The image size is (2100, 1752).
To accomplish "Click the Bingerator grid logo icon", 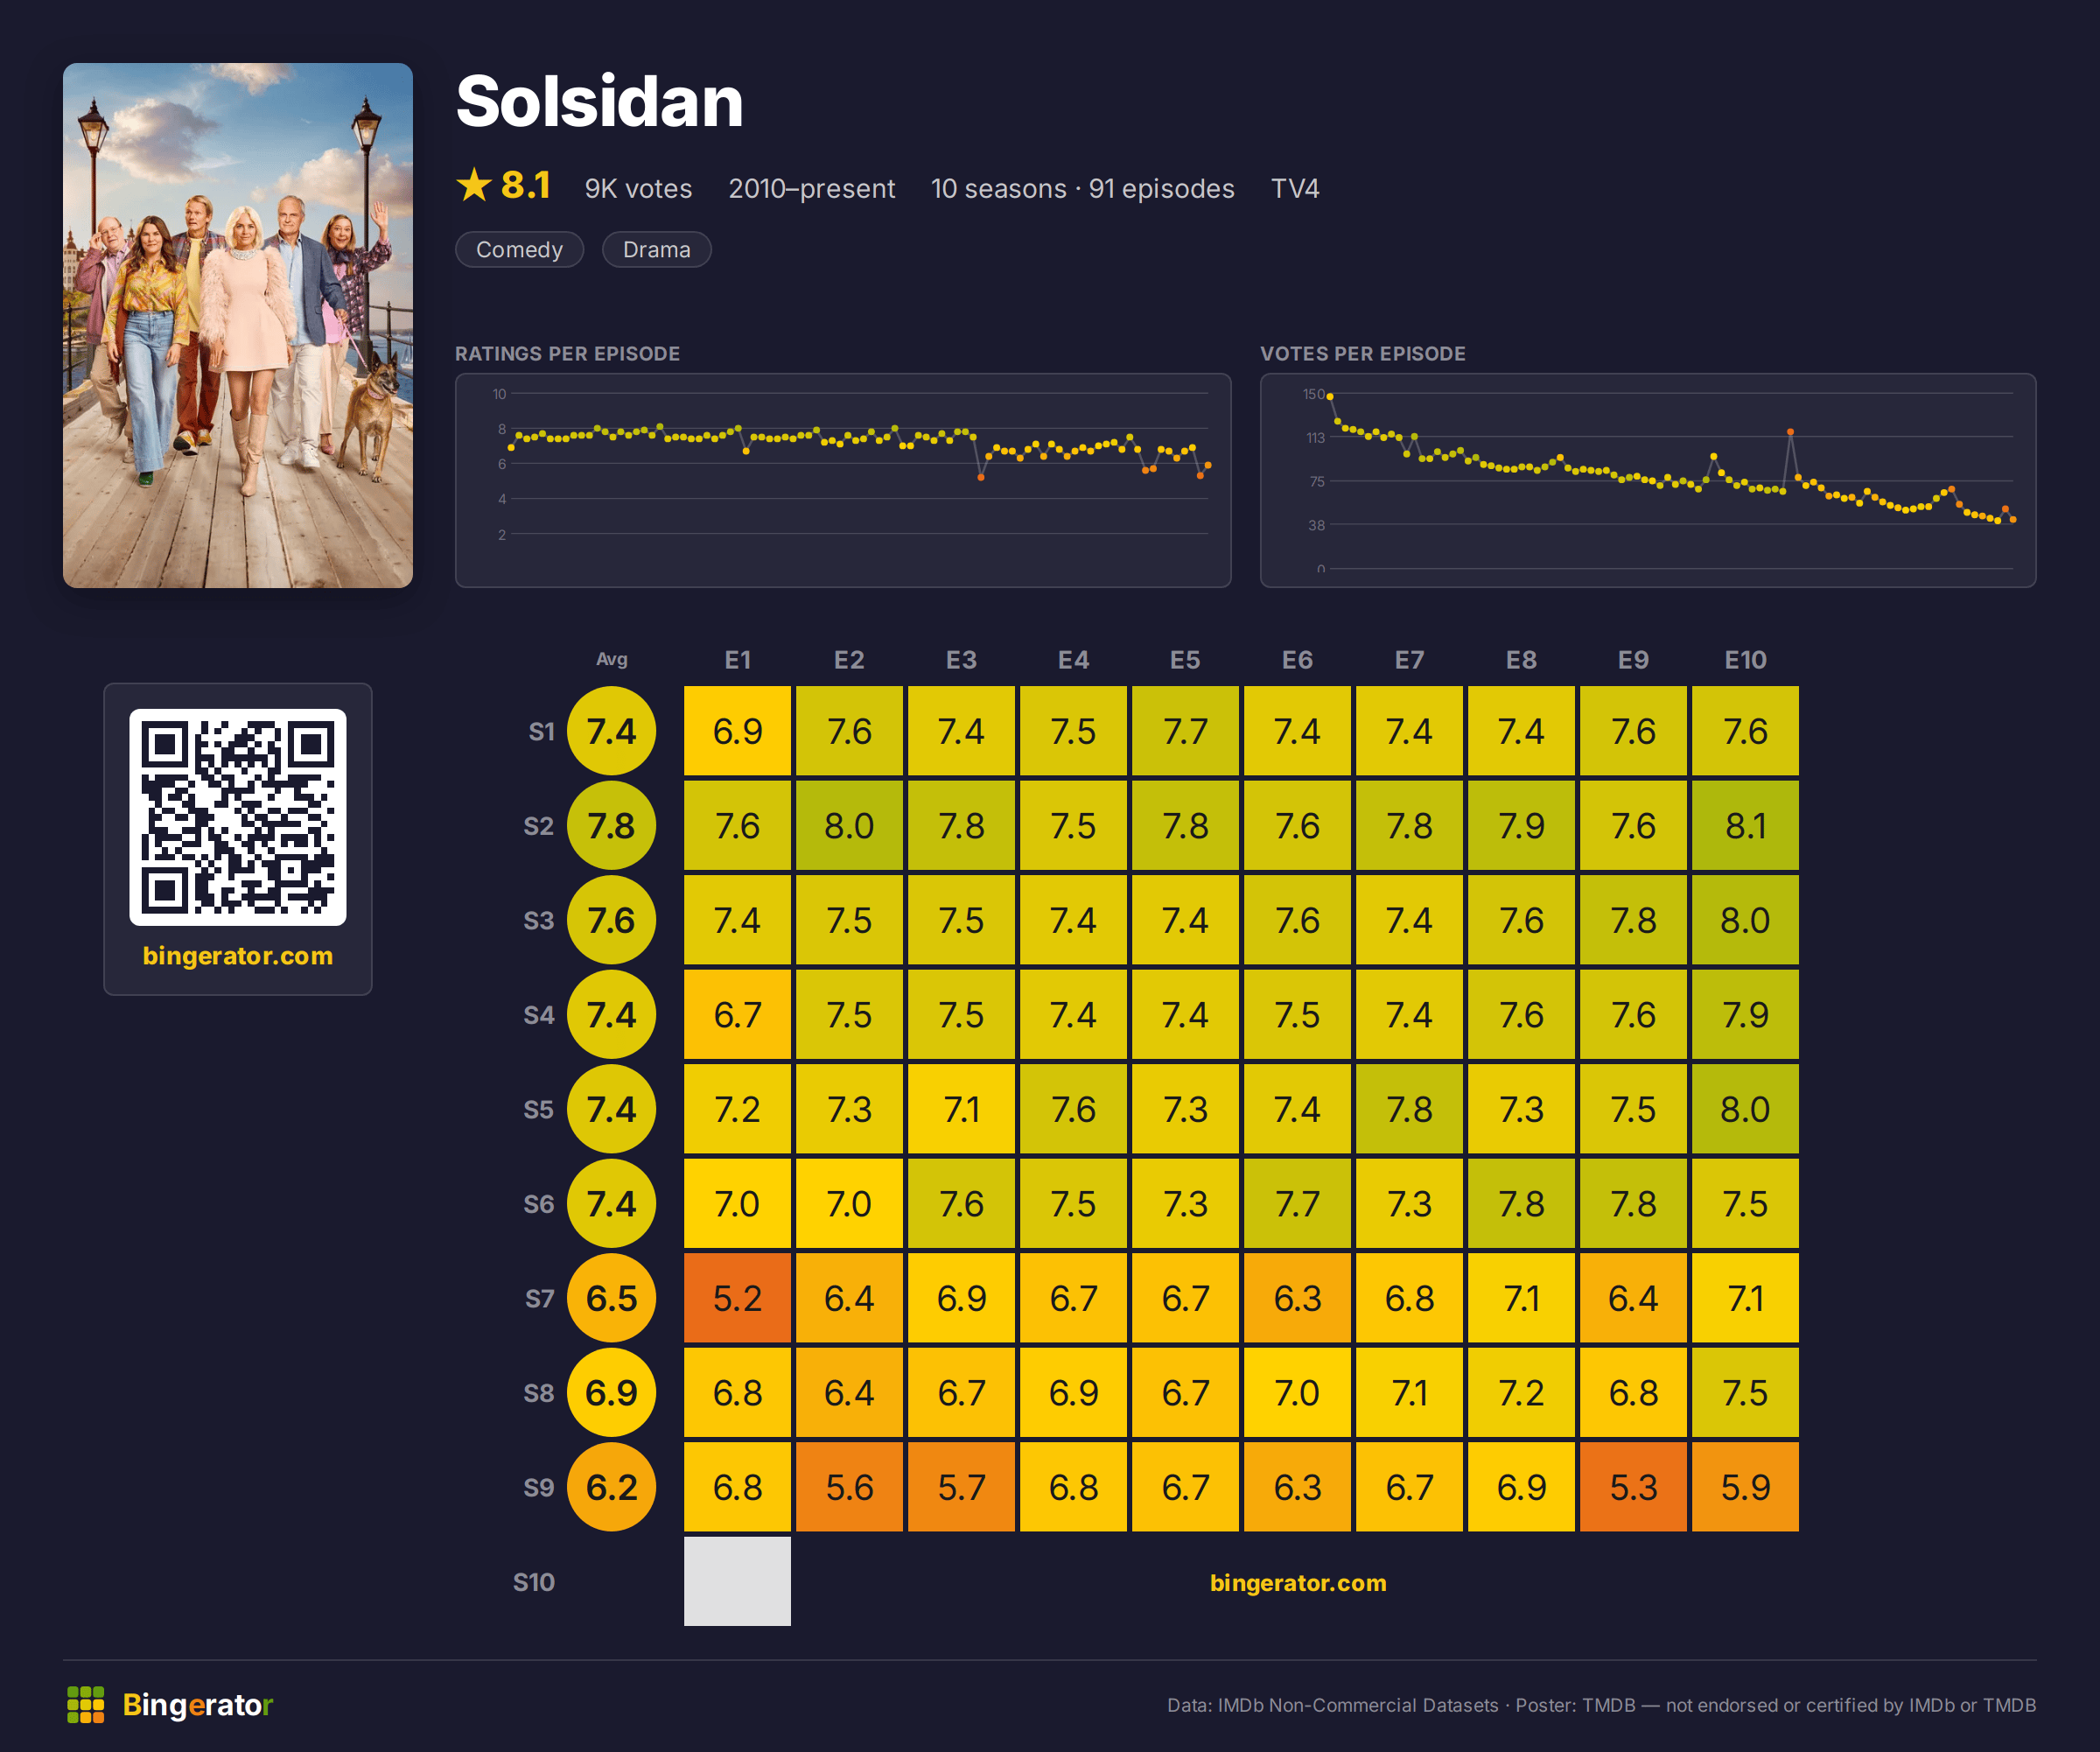I will pos(85,1704).
